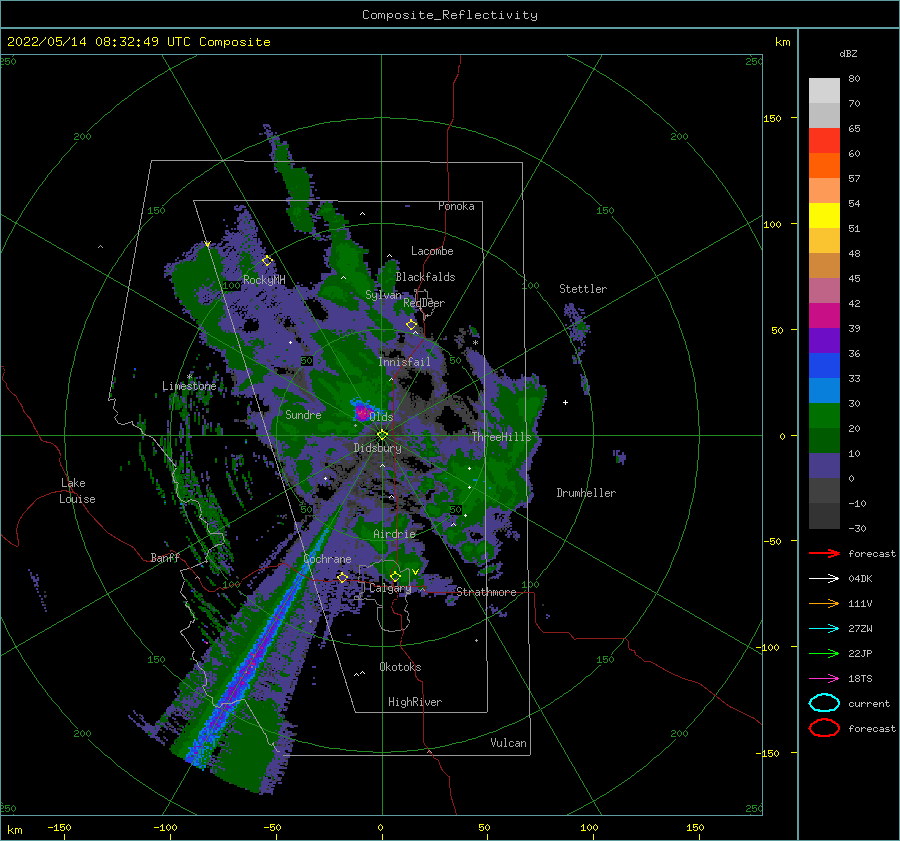Pick the magenta 18TS arrow icon
Viewport: 900px width, 841px height.
[x=824, y=679]
